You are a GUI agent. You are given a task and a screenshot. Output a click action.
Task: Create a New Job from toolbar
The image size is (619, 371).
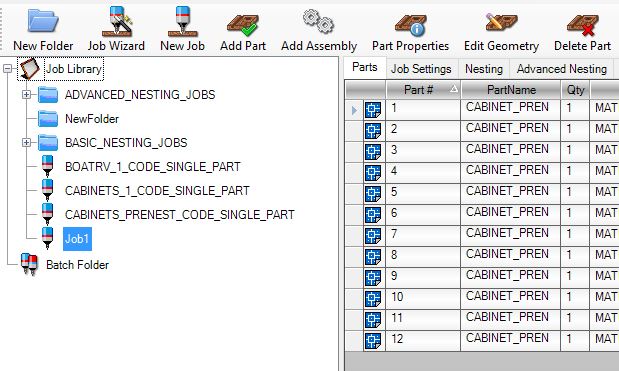click(x=182, y=29)
